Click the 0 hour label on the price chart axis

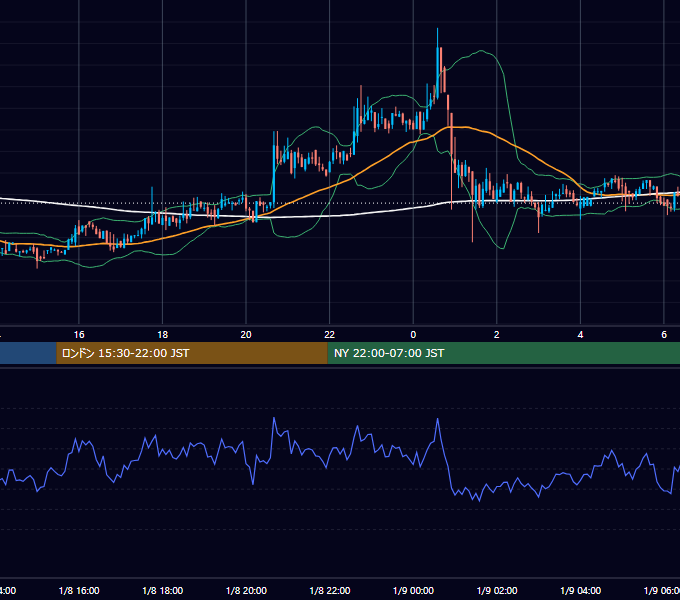click(413, 335)
